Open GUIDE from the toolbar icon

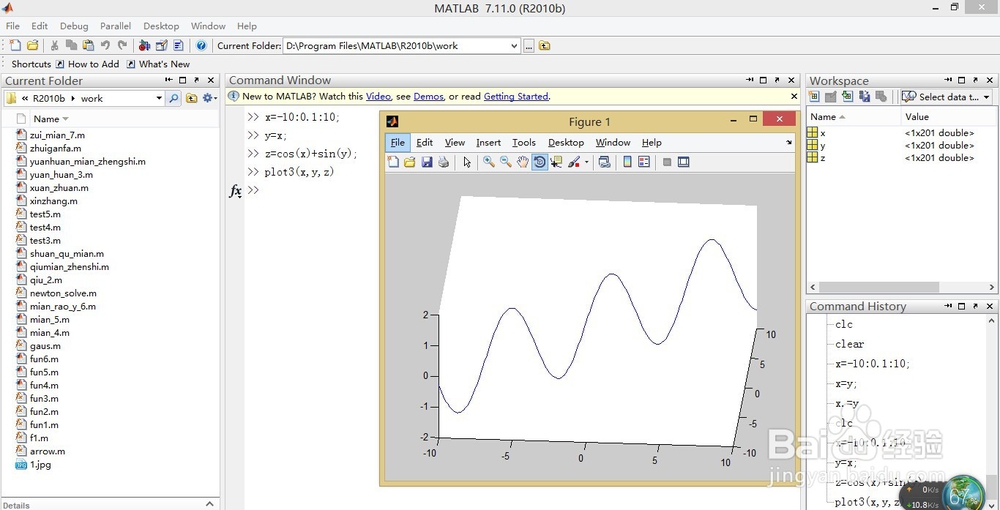pos(161,45)
